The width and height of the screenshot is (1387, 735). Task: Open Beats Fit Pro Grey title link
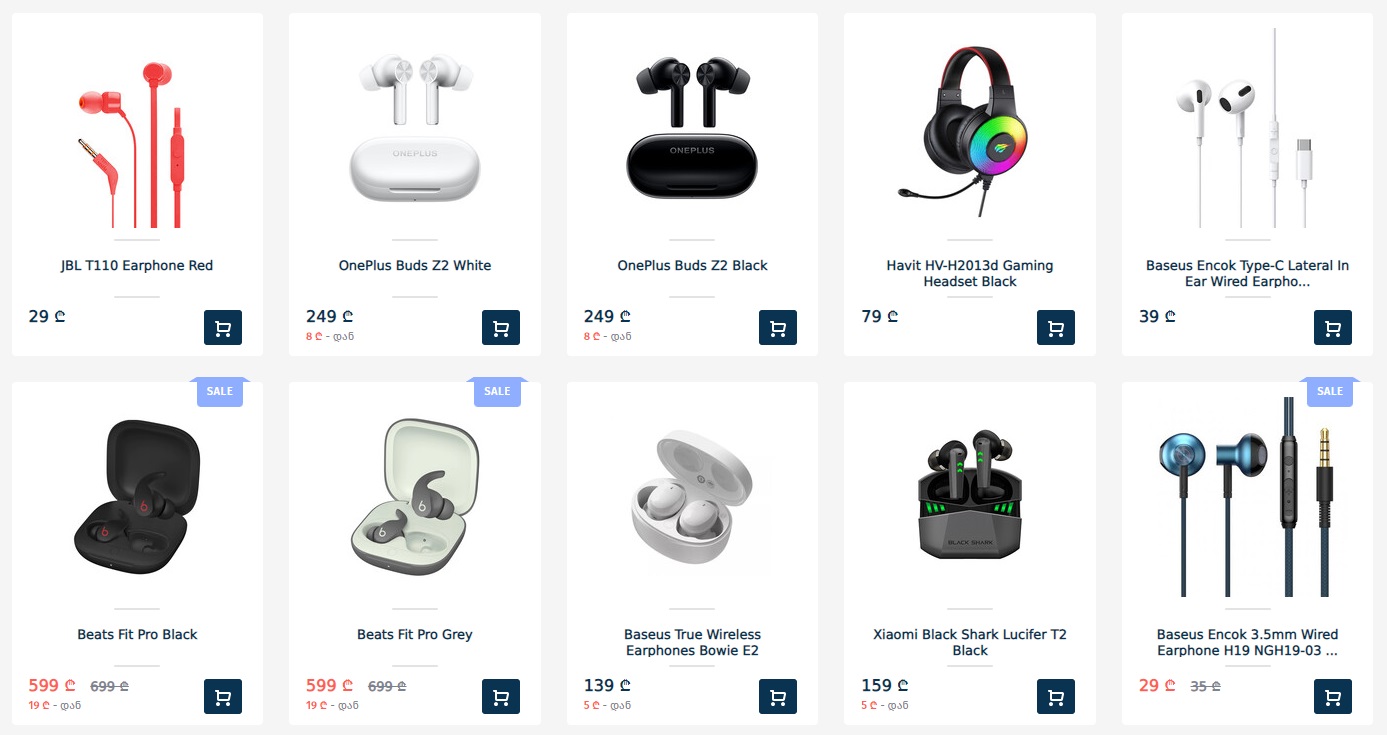(x=415, y=634)
